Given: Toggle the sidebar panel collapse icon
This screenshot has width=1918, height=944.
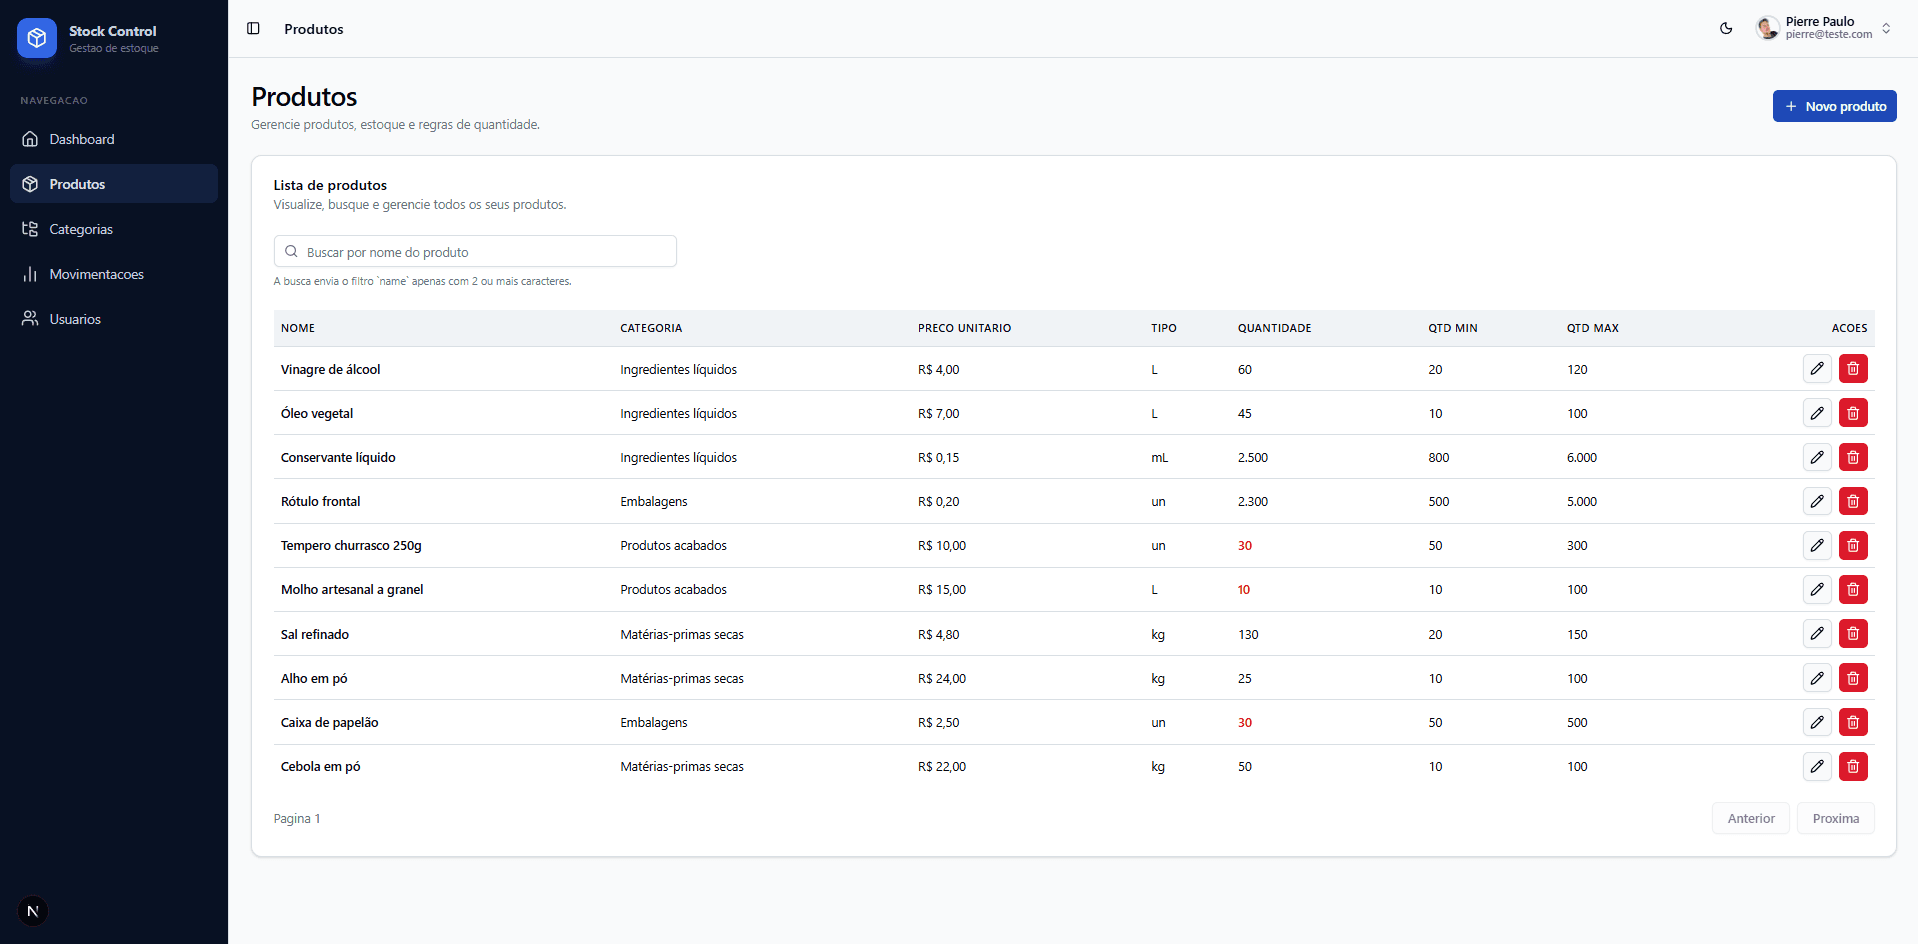Looking at the screenshot, I should (253, 29).
